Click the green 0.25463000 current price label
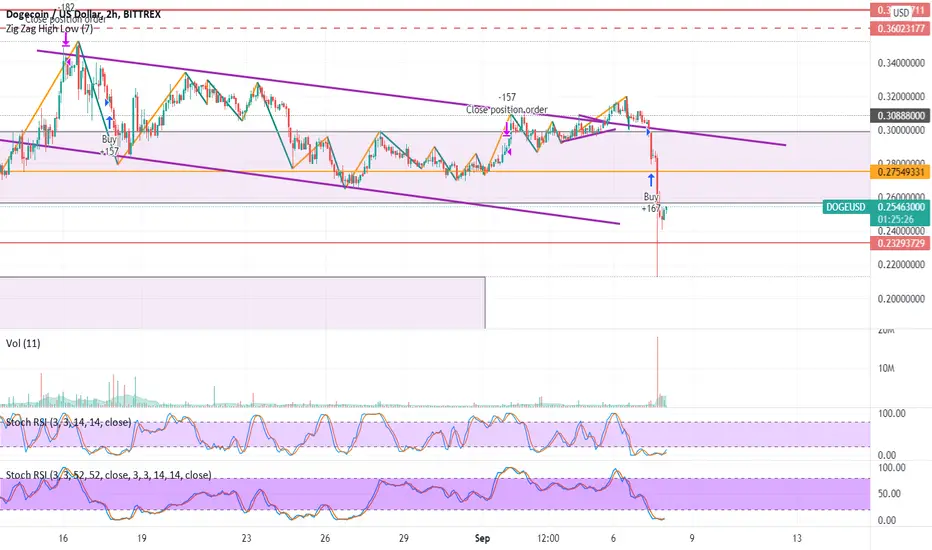This screenshot has height=550, width=932. 899,207
